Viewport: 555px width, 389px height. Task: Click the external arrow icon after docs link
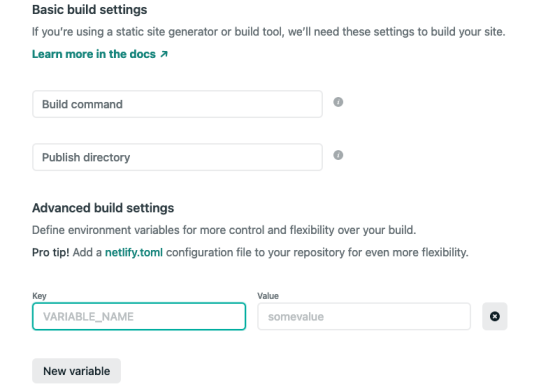point(164,54)
